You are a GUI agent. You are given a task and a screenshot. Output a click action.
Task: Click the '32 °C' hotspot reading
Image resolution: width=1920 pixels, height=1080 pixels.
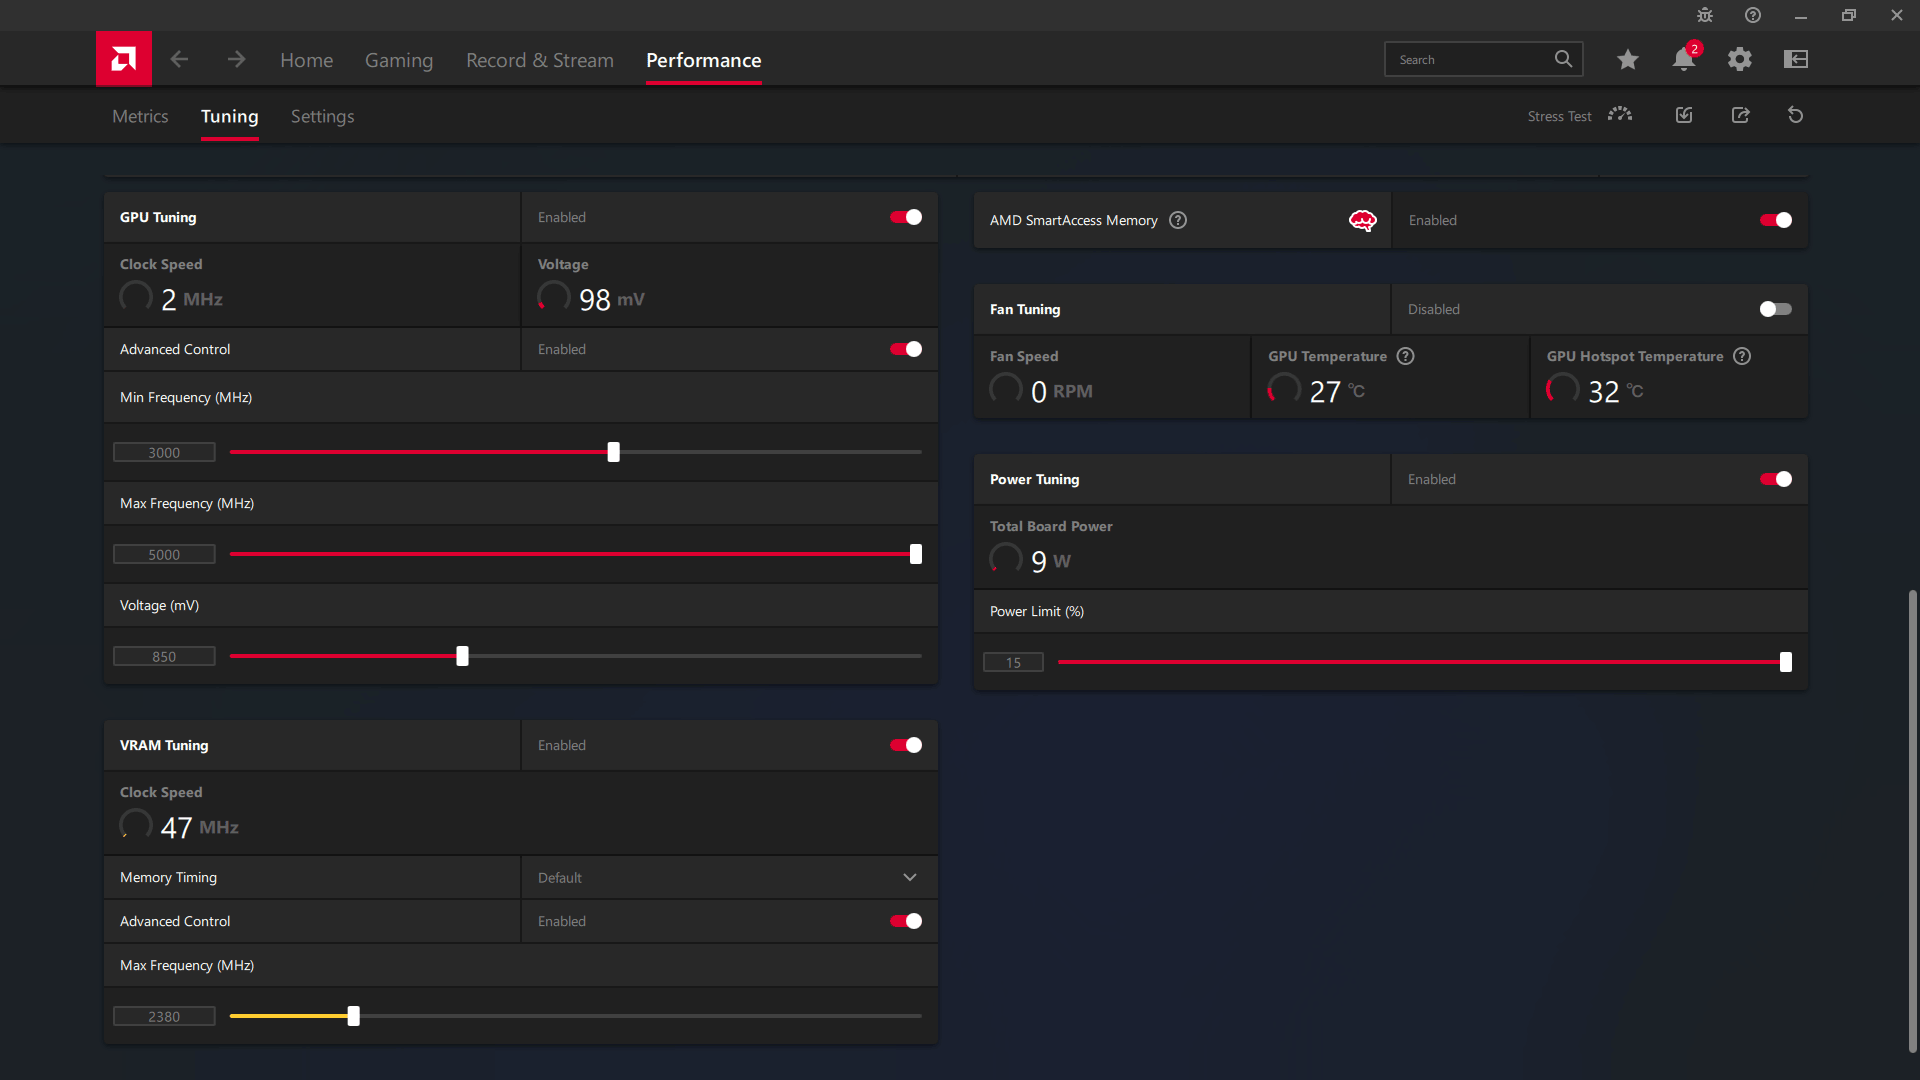(x=1615, y=391)
